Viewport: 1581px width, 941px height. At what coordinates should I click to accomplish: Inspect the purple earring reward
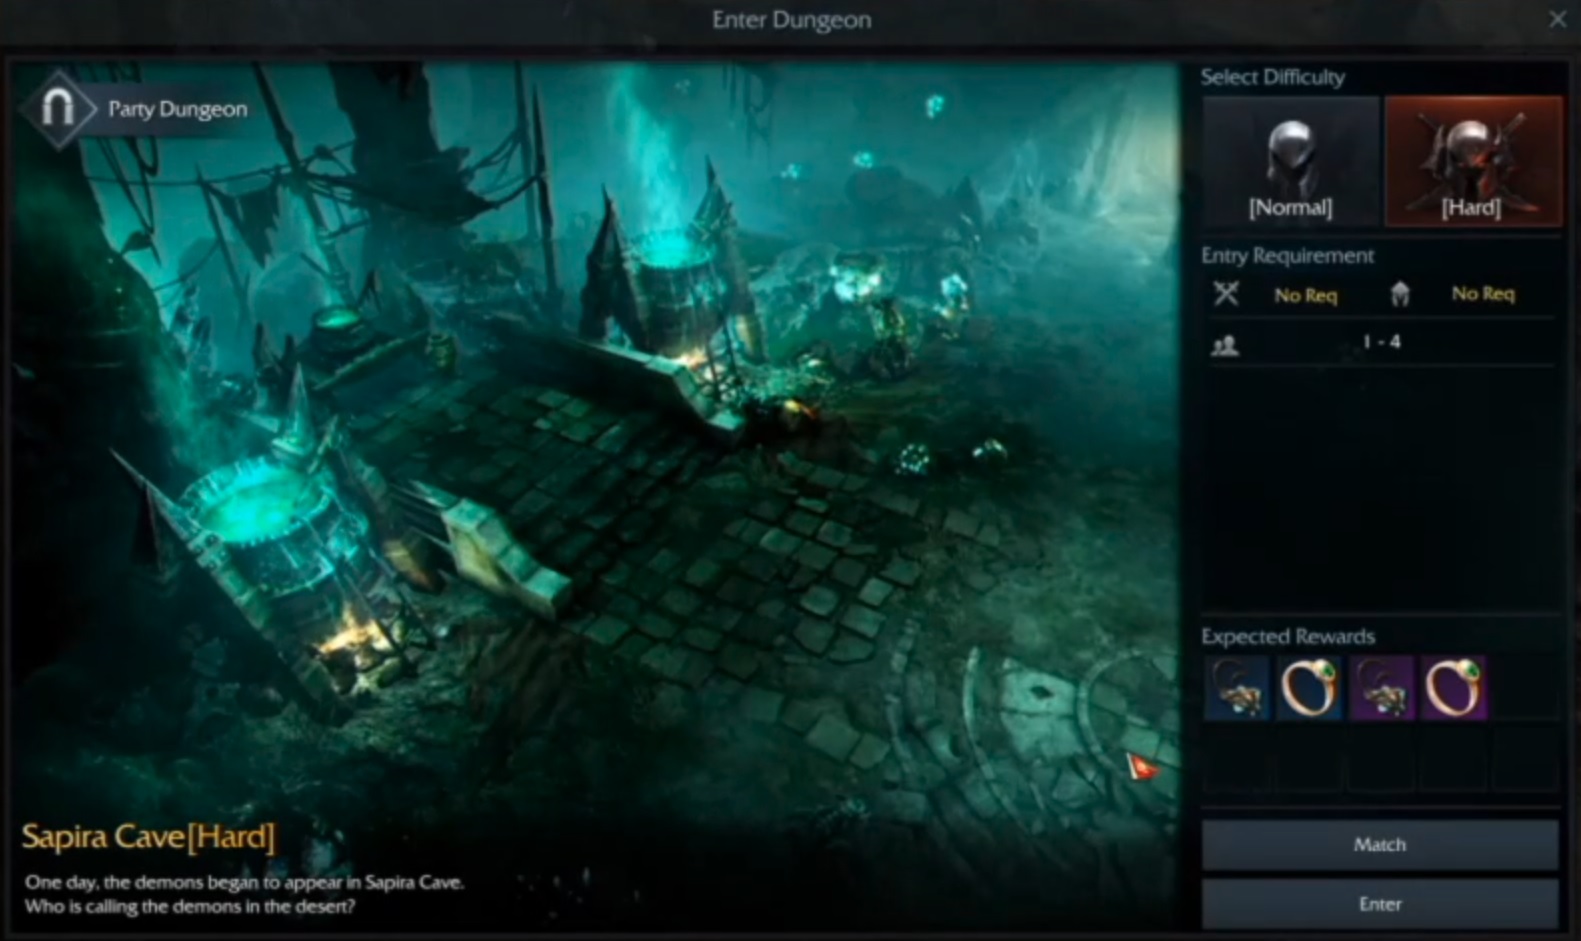pos(1381,688)
